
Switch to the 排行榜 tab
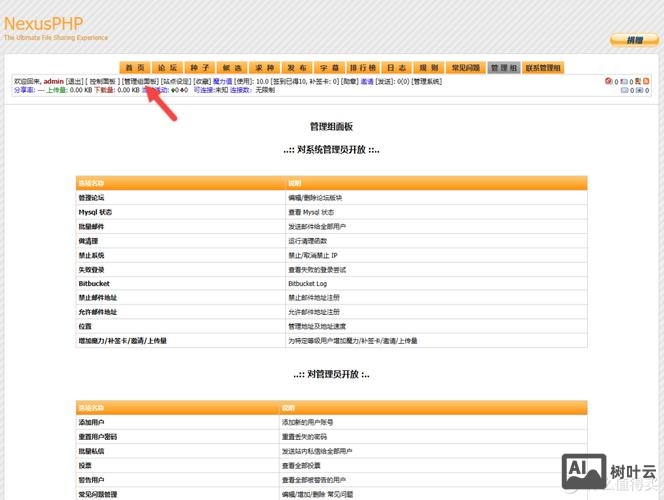[x=363, y=68]
